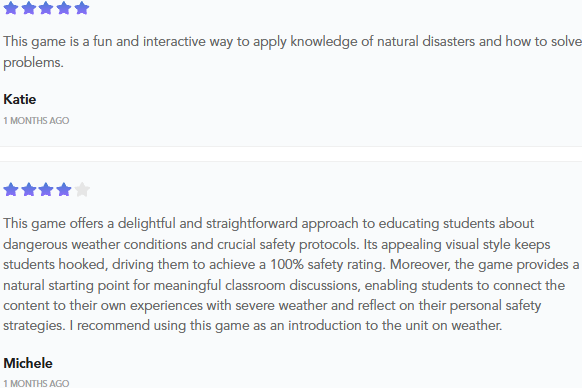This screenshot has width=582, height=388.
Task: Click the empty gray fifth star
Action: point(82,189)
